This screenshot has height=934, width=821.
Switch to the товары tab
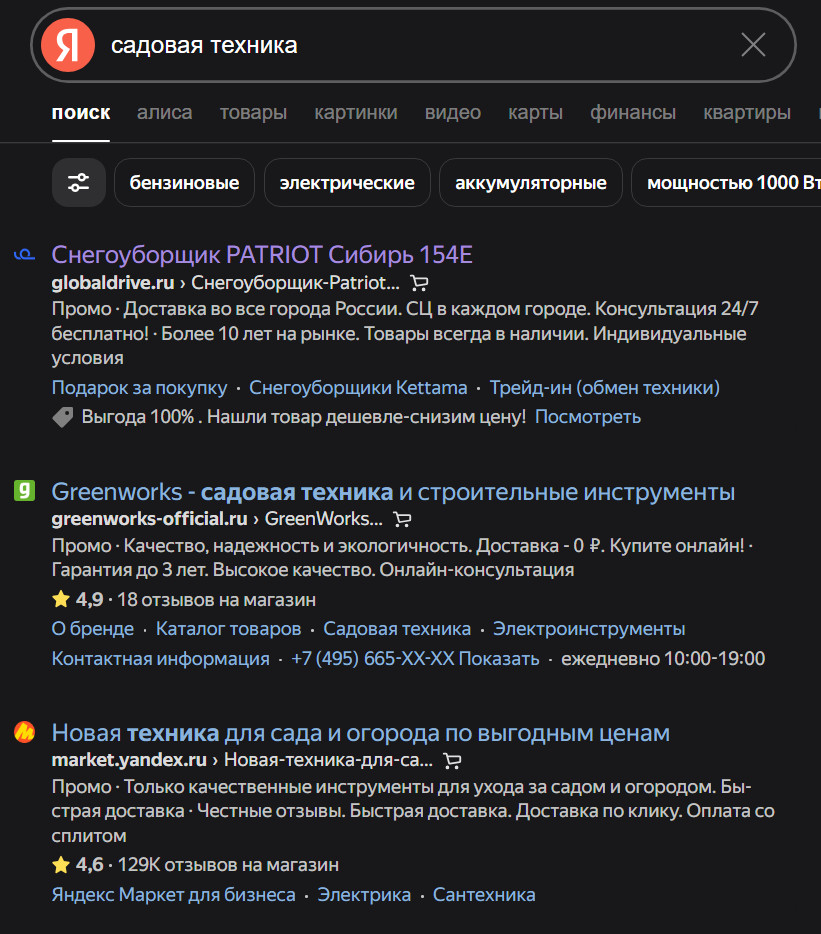coord(253,113)
